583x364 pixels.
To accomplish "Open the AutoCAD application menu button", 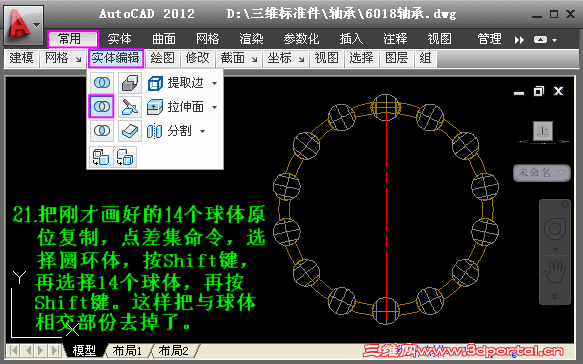I will (24, 25).
